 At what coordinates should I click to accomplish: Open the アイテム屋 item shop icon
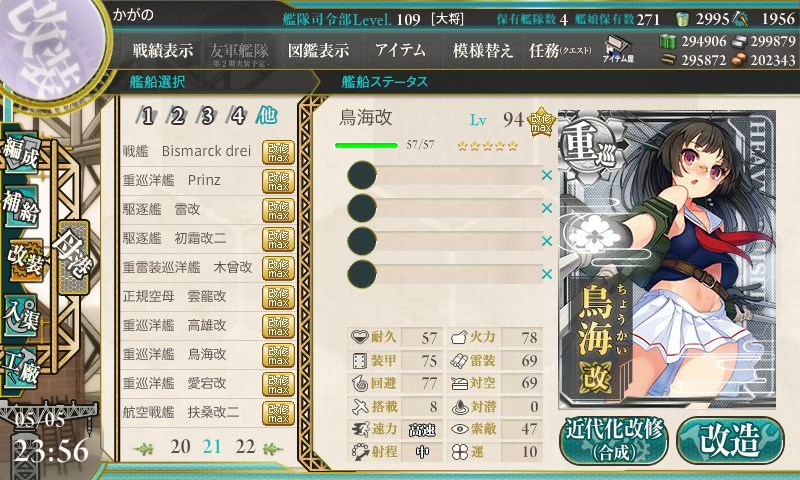tap(618, 49)
